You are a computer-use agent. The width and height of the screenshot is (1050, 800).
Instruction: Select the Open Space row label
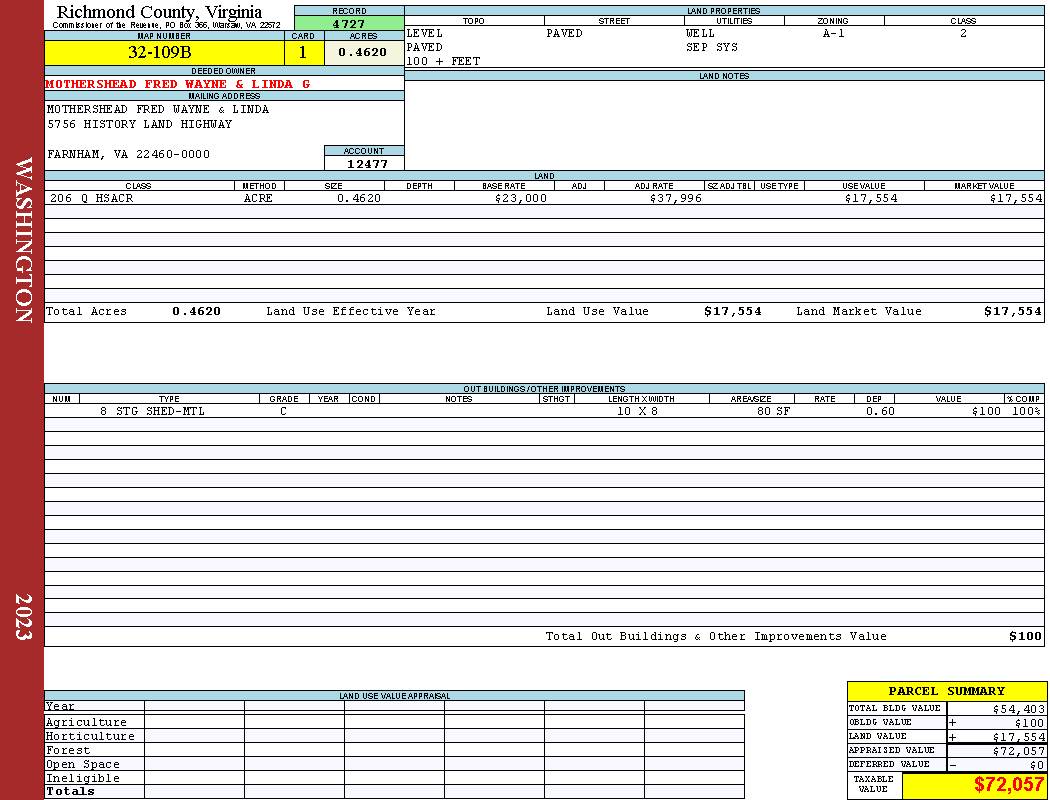point(82,765)
